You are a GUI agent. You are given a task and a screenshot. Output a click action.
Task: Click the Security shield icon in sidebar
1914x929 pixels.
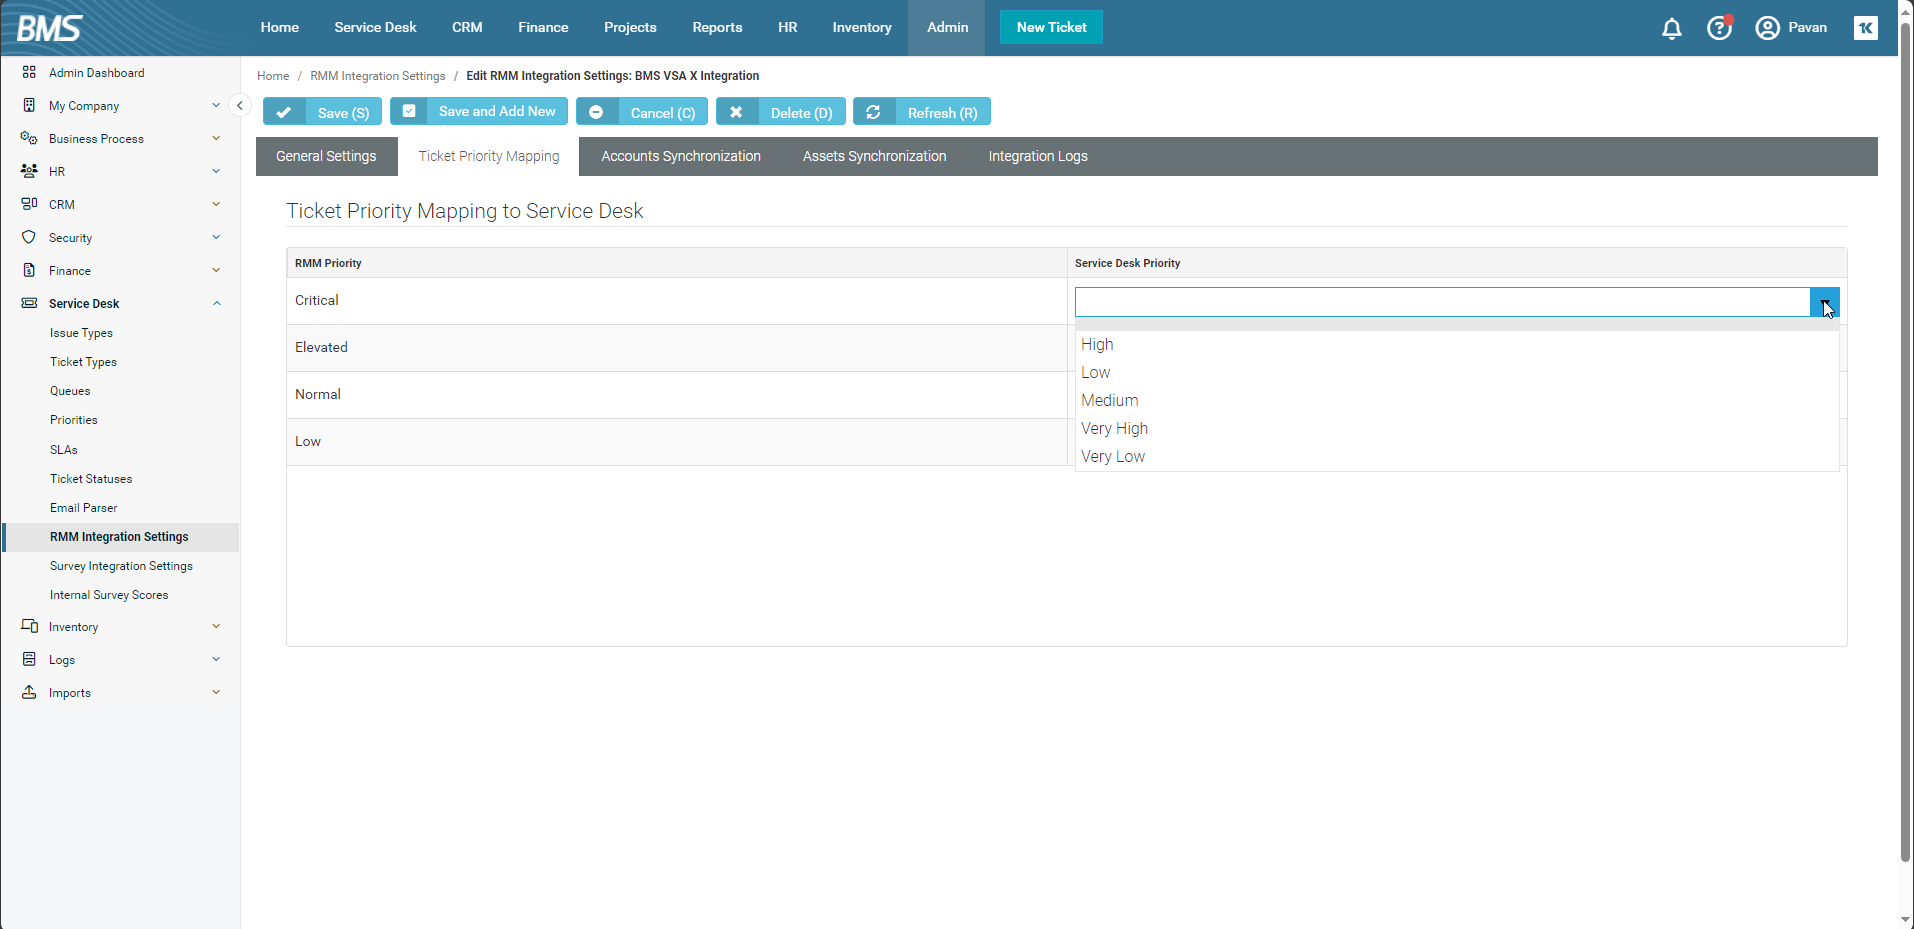(29, 237)
